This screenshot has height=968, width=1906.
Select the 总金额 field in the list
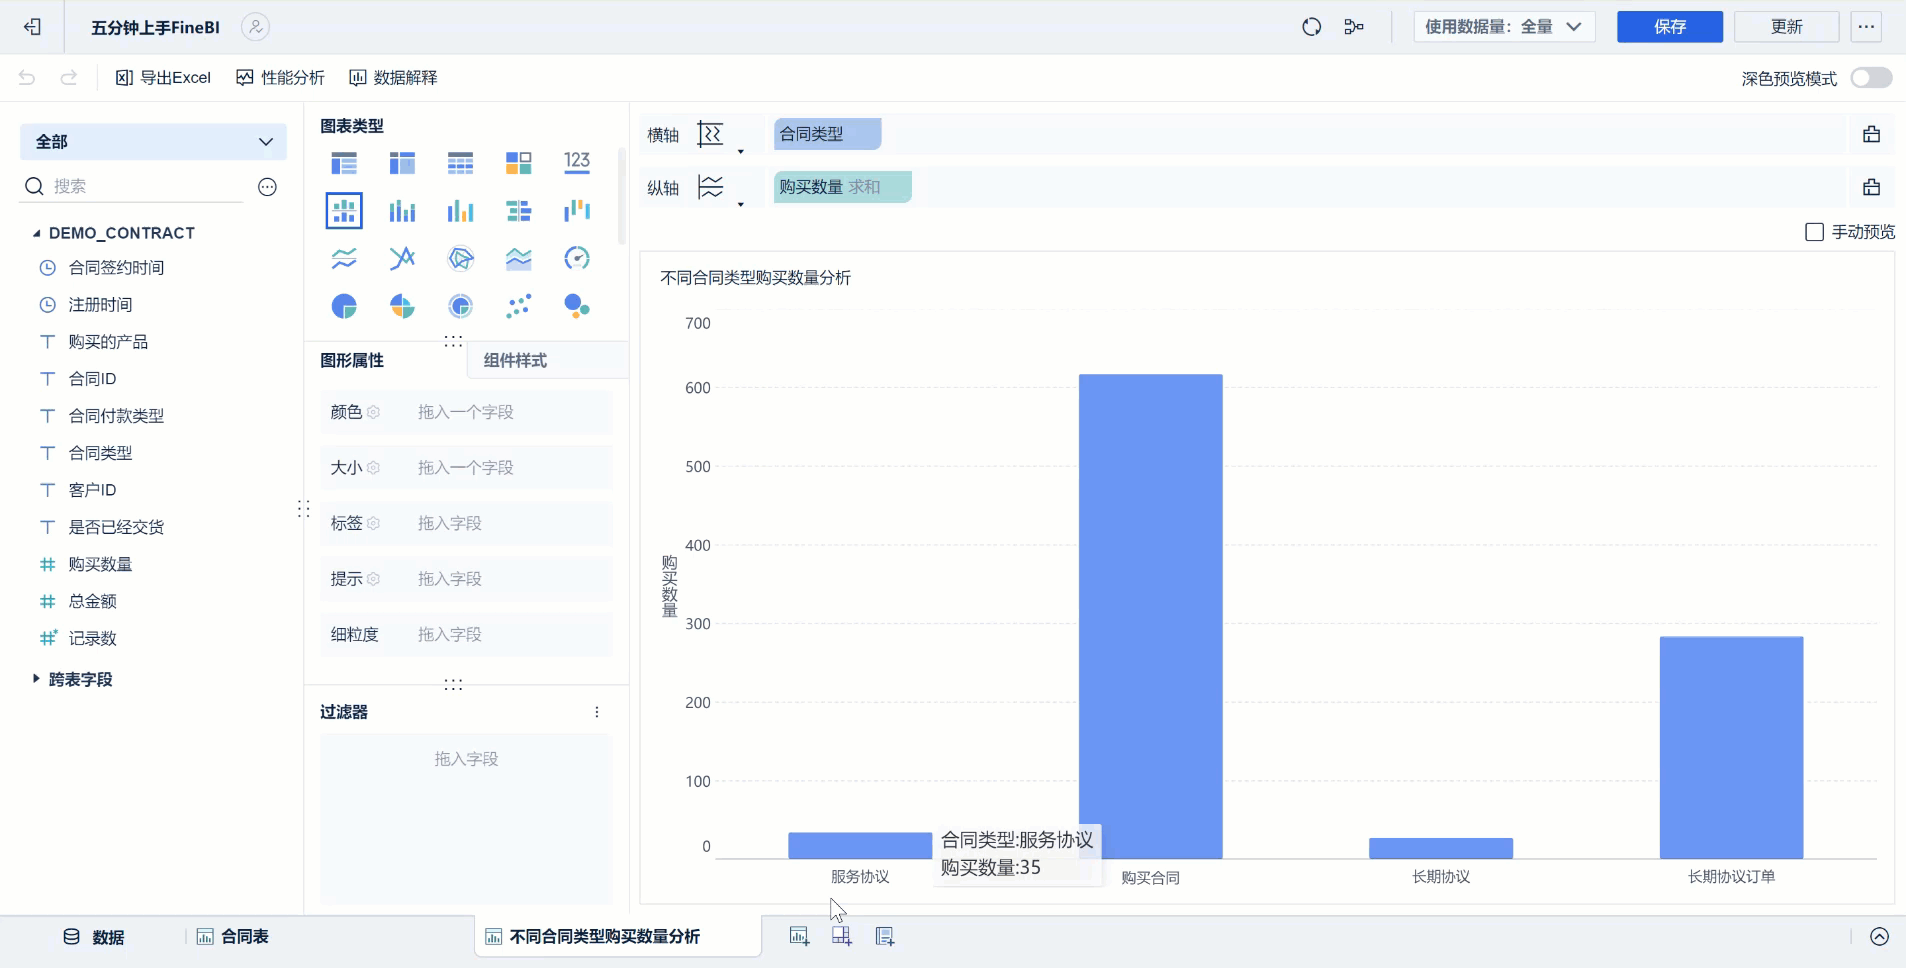click(x=92, y=601)
